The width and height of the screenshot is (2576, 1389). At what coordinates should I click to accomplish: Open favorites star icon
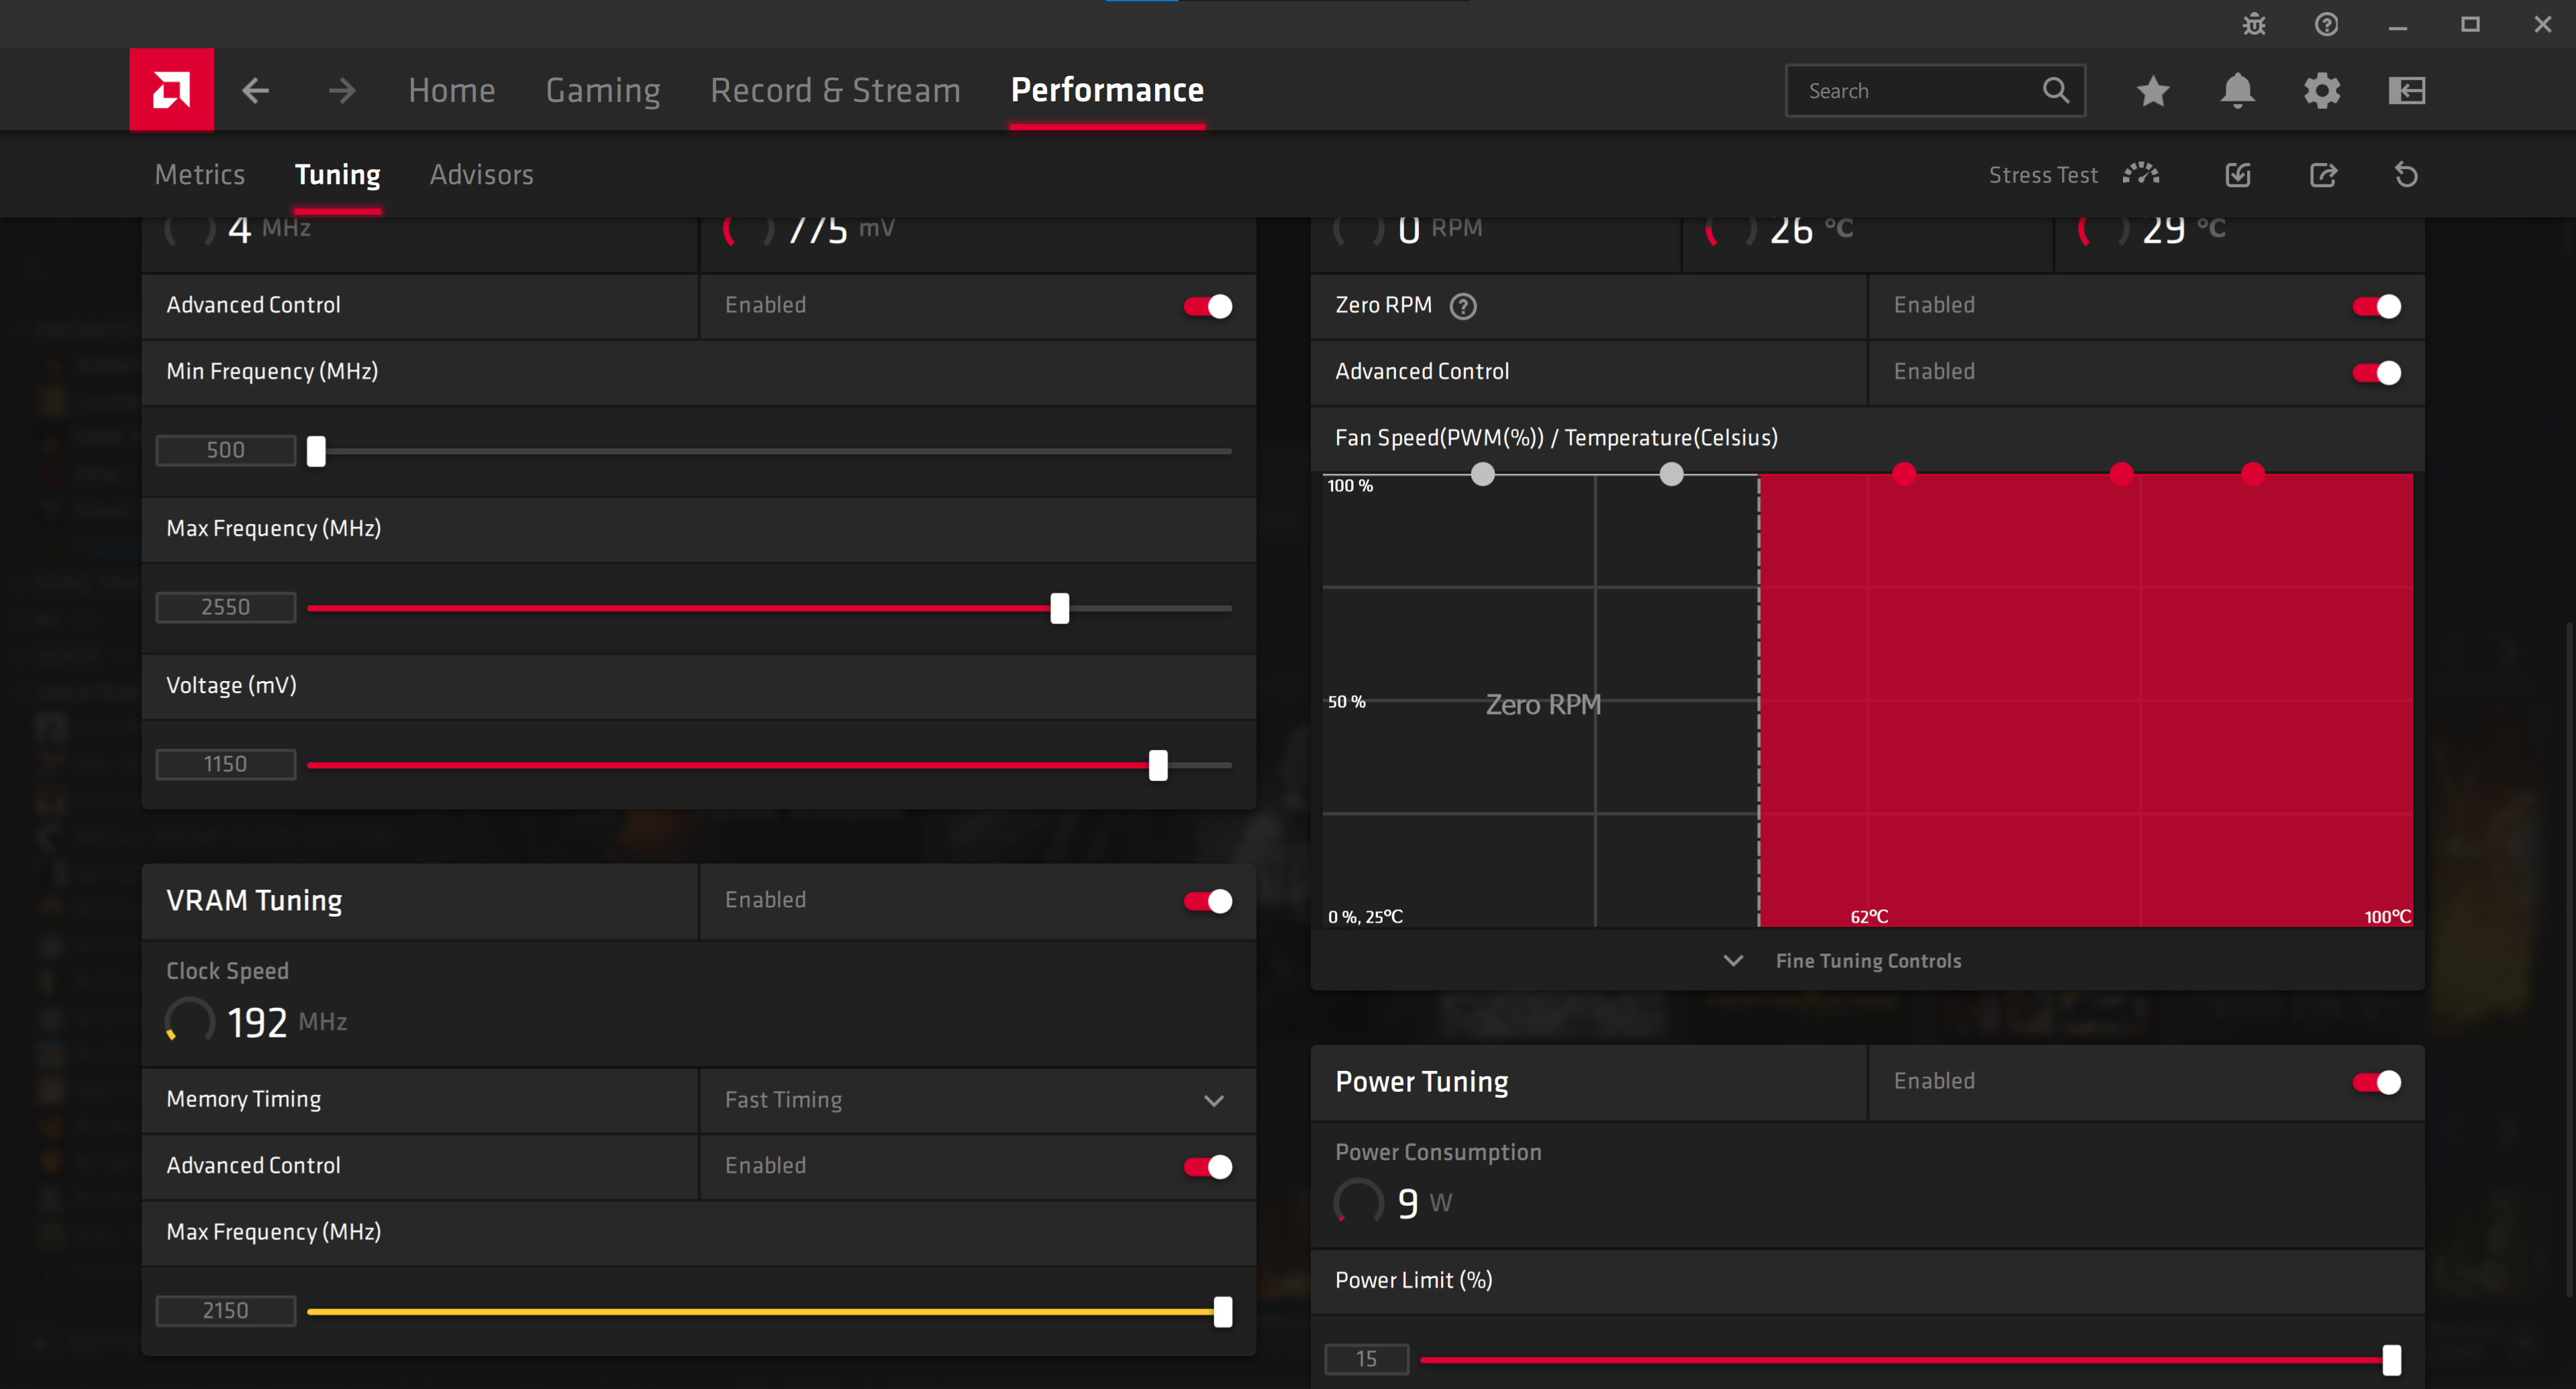point(2153,91)
